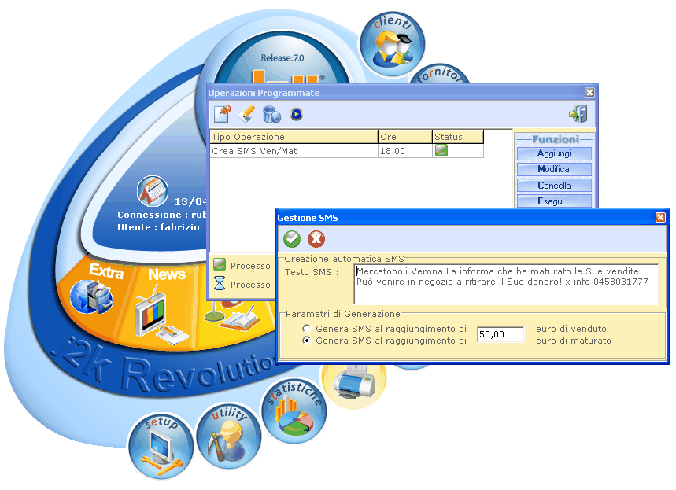Select radio for euro di venduto

point(307,328)
